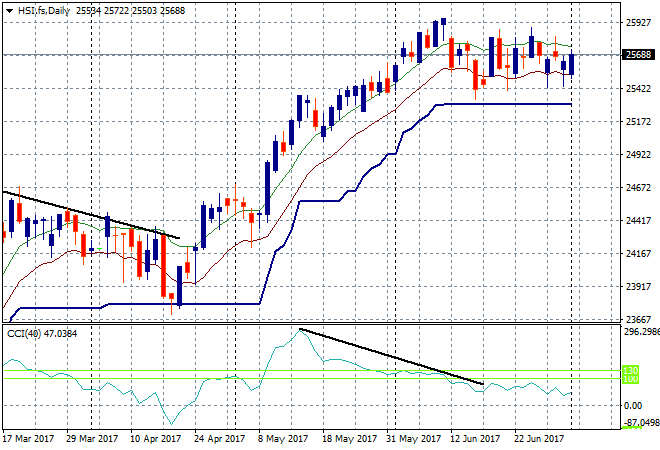
Task: Click the 8 May 2017 date label
Action: 283,439
